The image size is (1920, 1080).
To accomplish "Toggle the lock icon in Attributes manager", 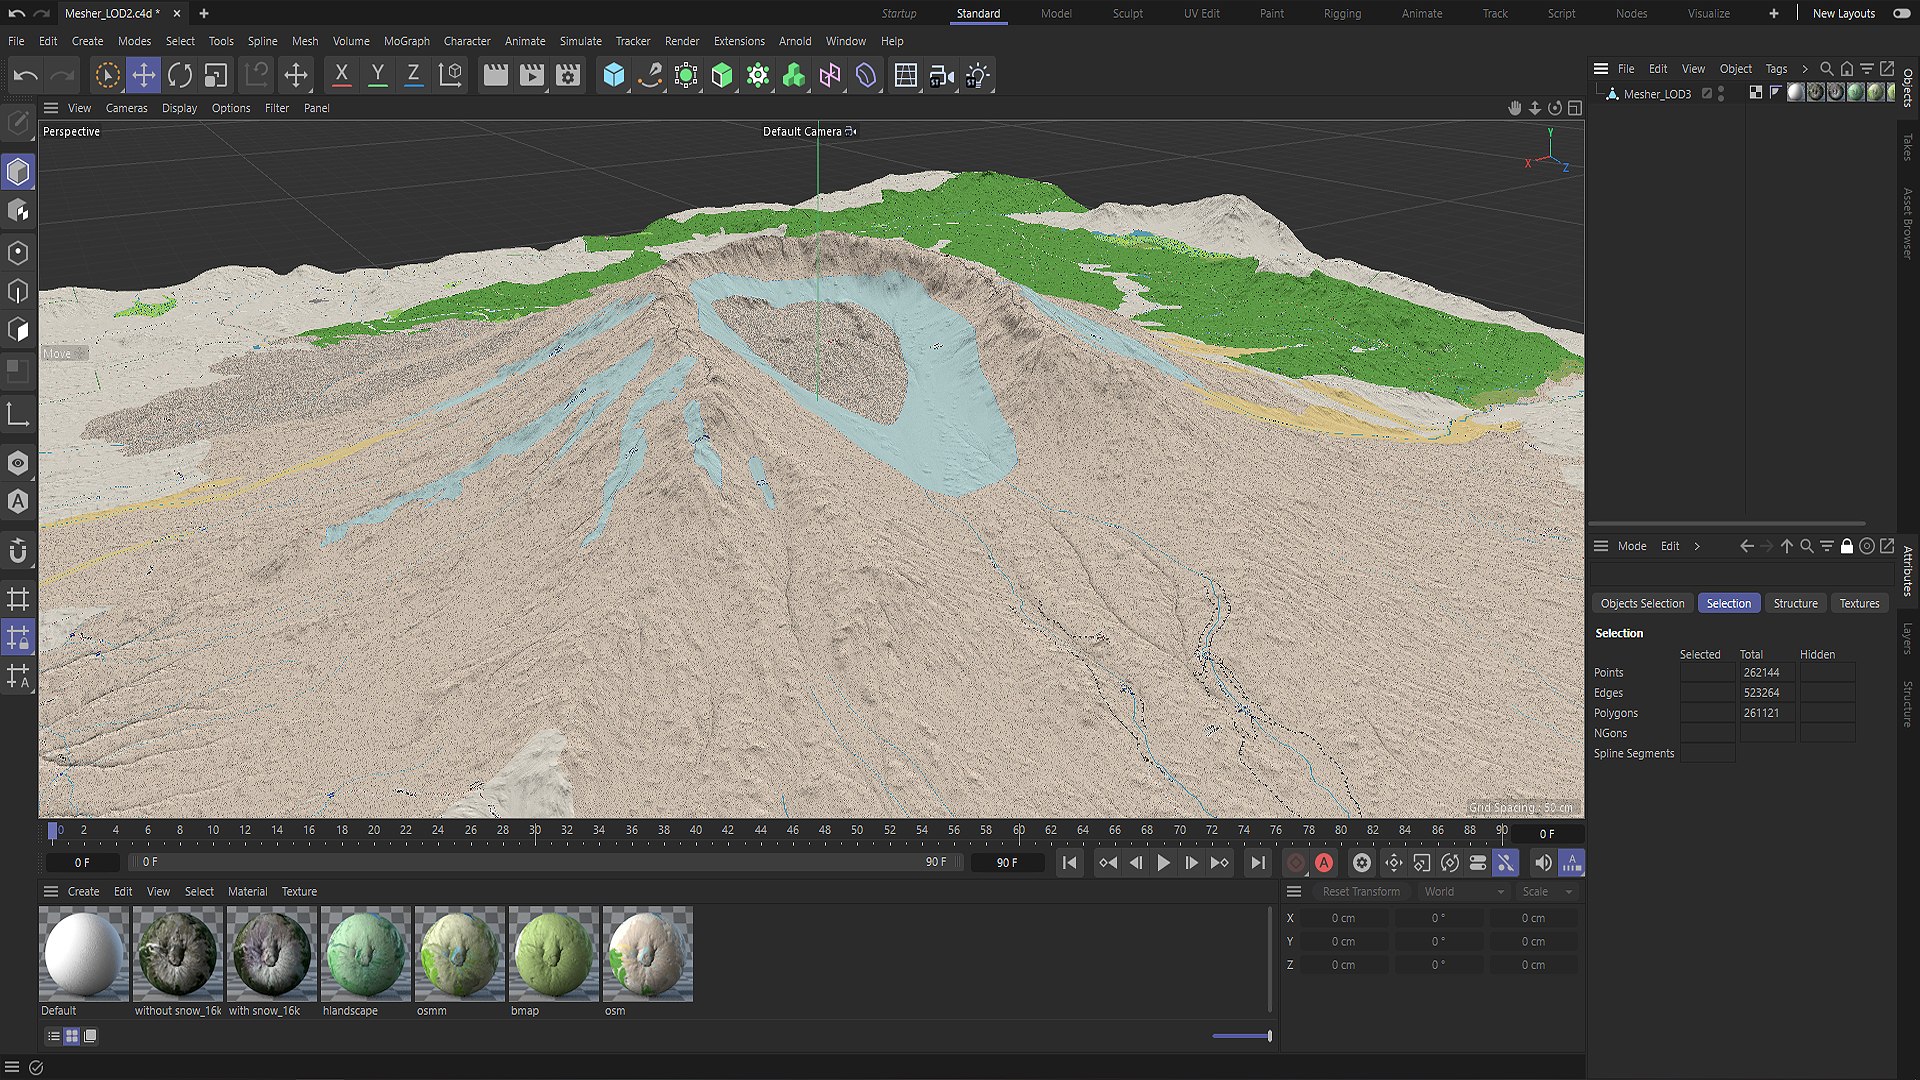I will coord(1847,546).
